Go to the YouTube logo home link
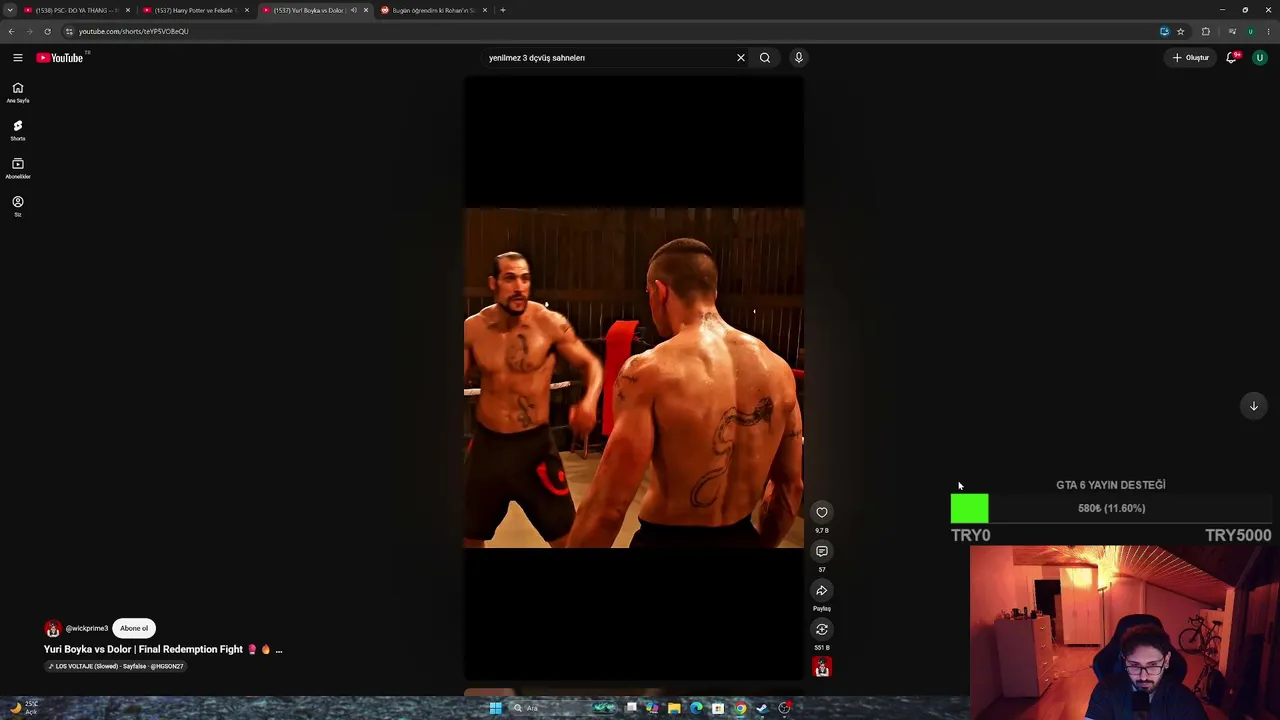1280x720 pixels. tap(60, 58)
